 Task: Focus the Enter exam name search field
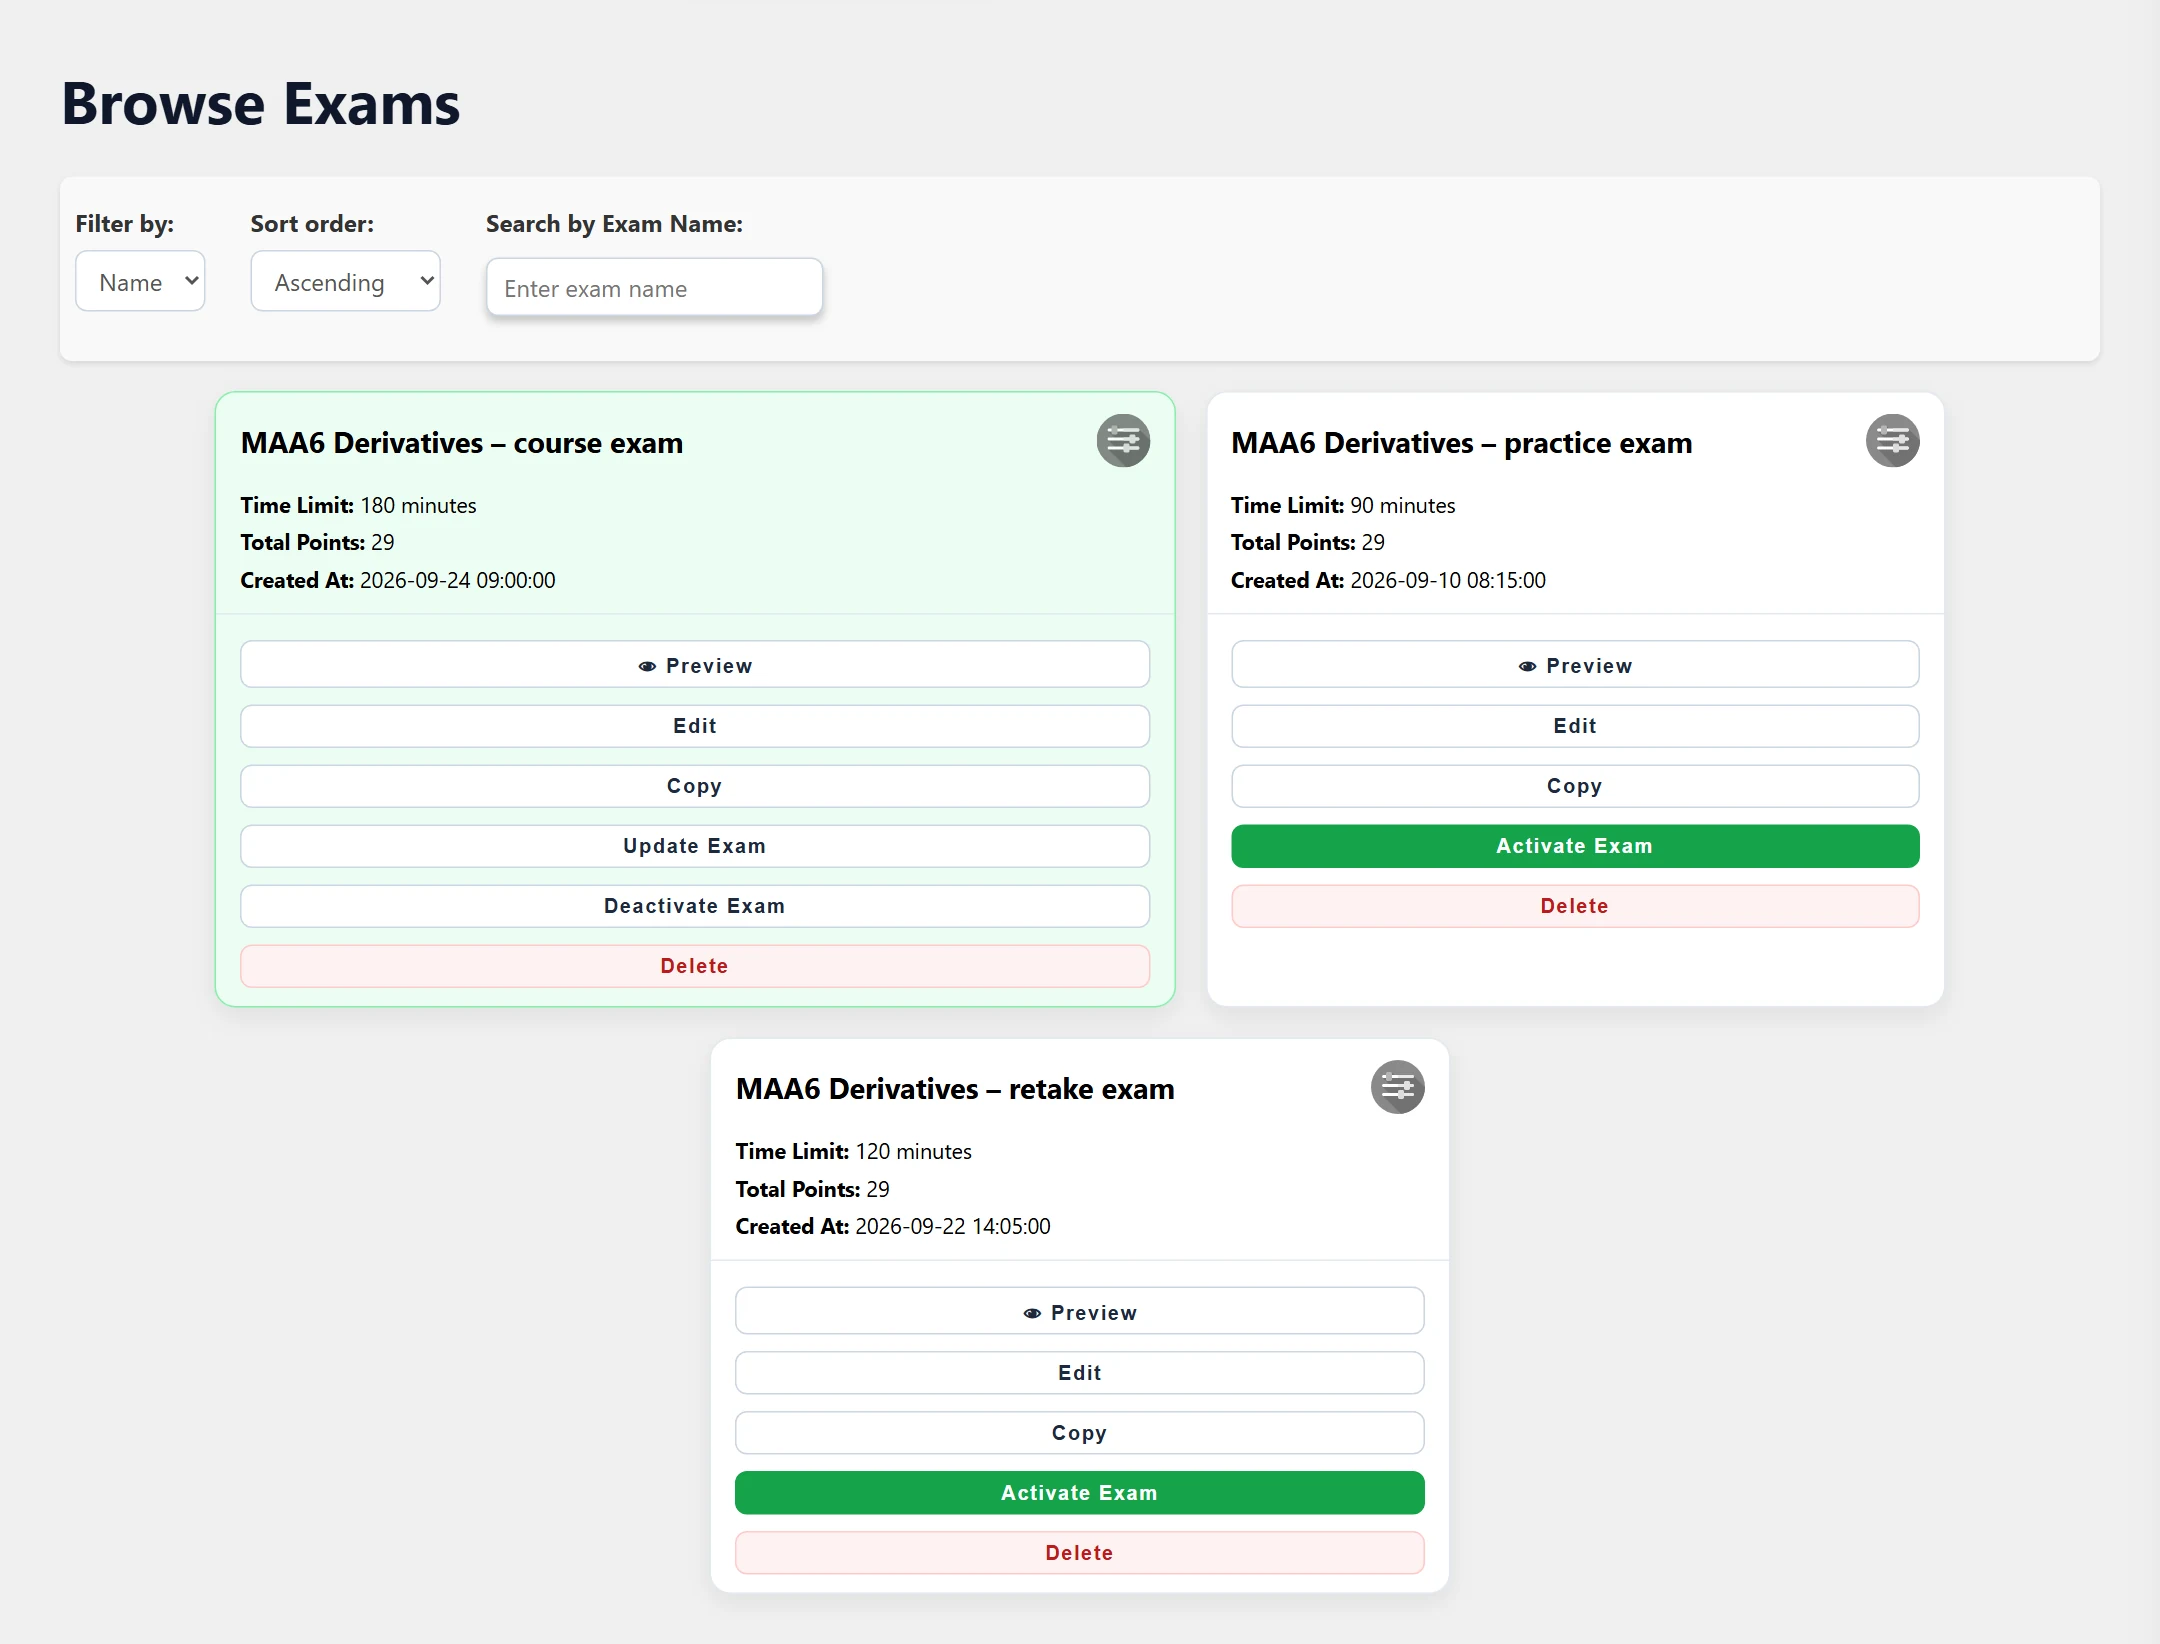[x=654, y=288]
